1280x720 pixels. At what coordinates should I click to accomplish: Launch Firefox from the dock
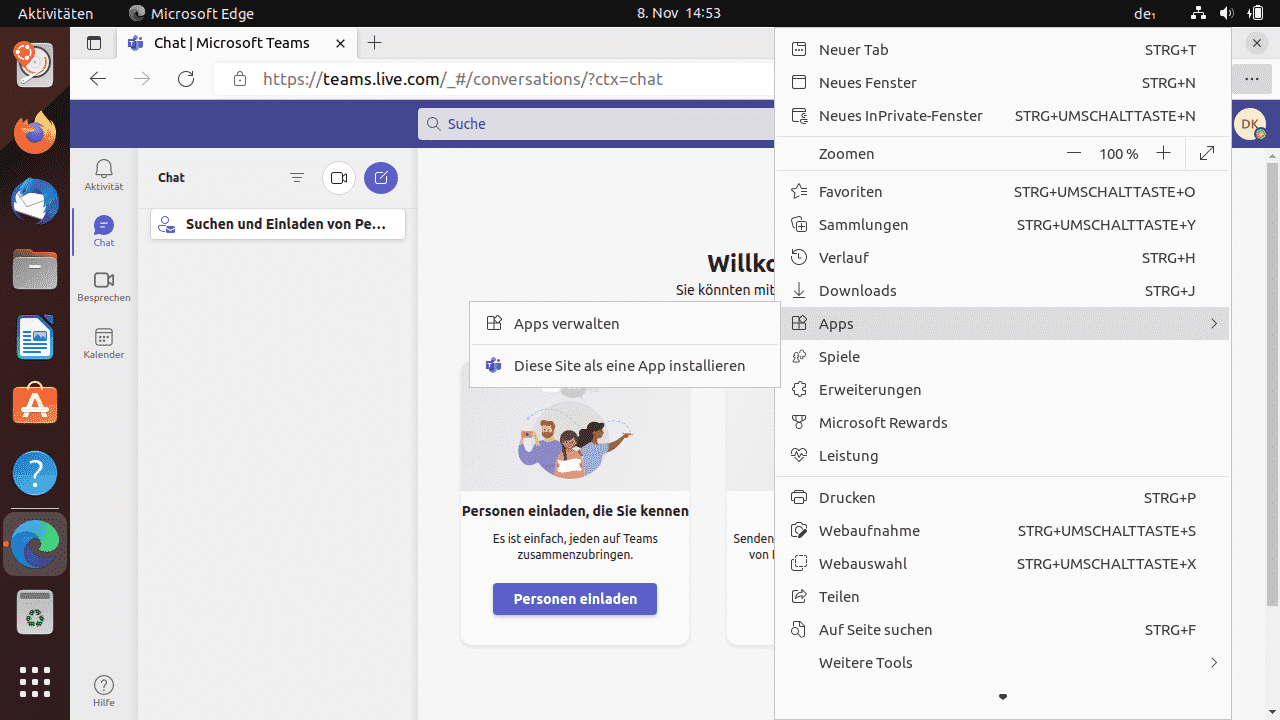point(35,133)
